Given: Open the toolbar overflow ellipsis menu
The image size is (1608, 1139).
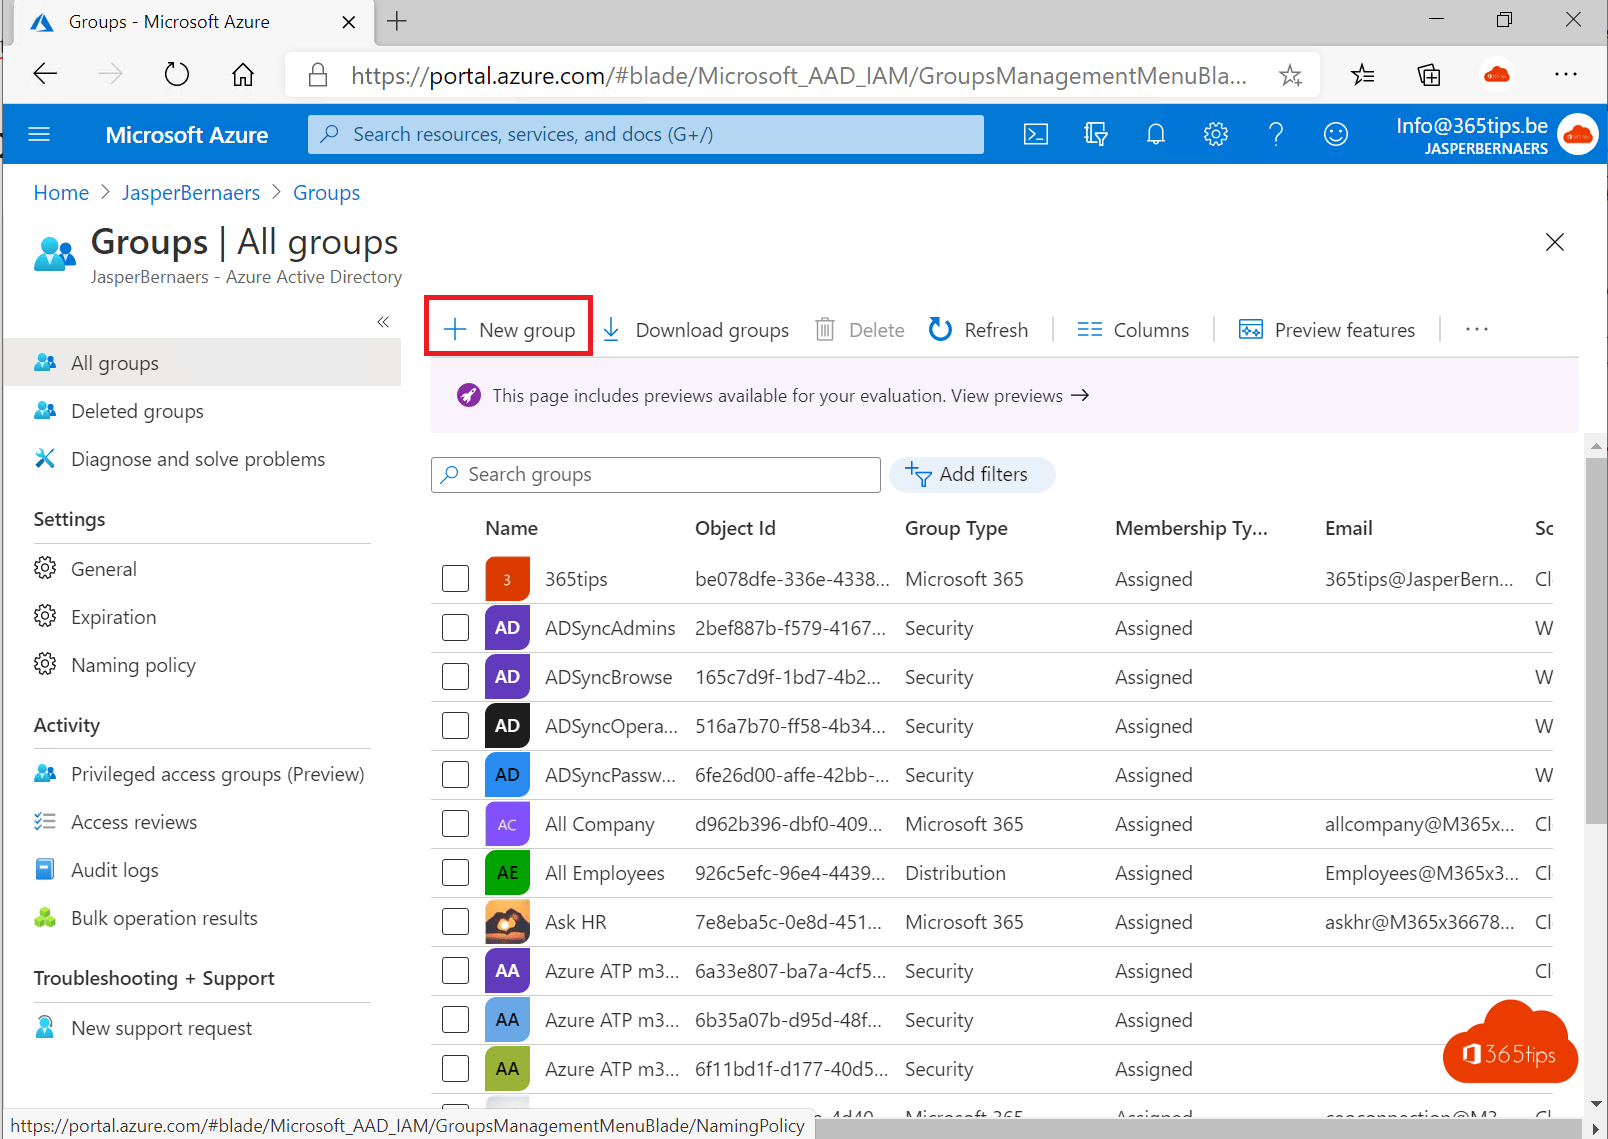Looking at the screenshot, I should coord(1477,329).
